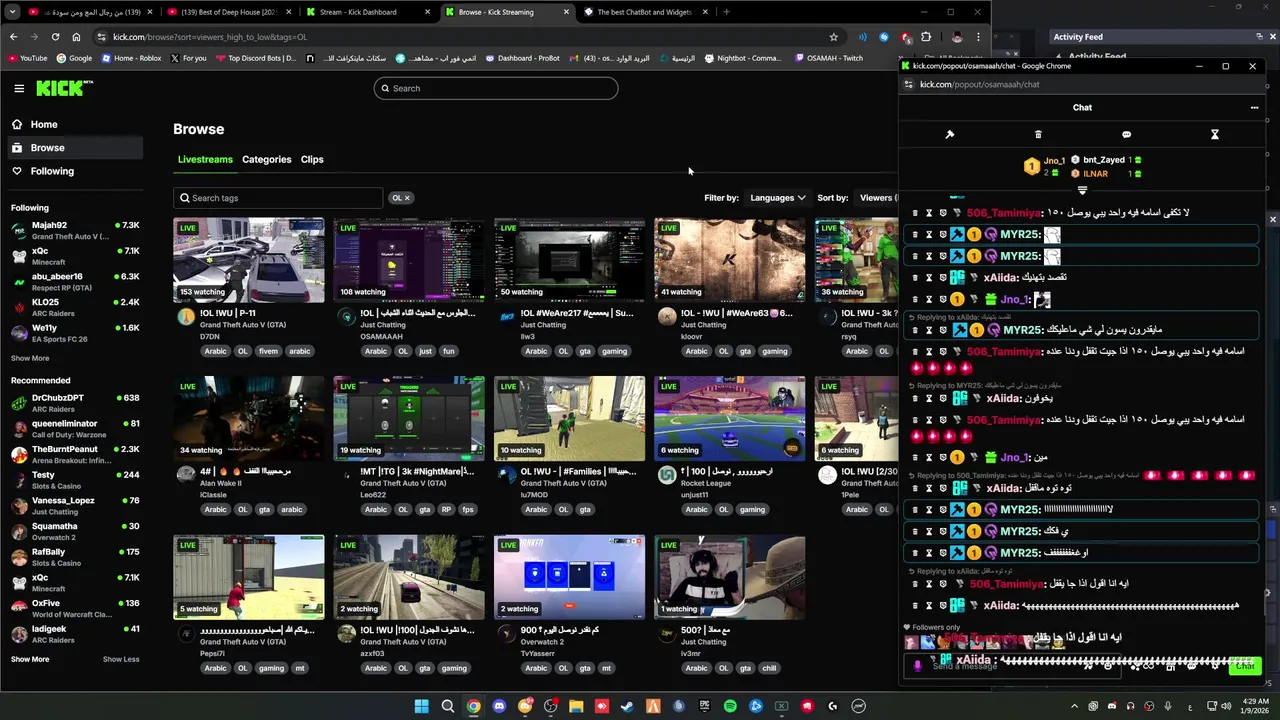This screenshot has height=720, width=1280.
Task: Reload the Kick browse page
Action: [55, 37]
